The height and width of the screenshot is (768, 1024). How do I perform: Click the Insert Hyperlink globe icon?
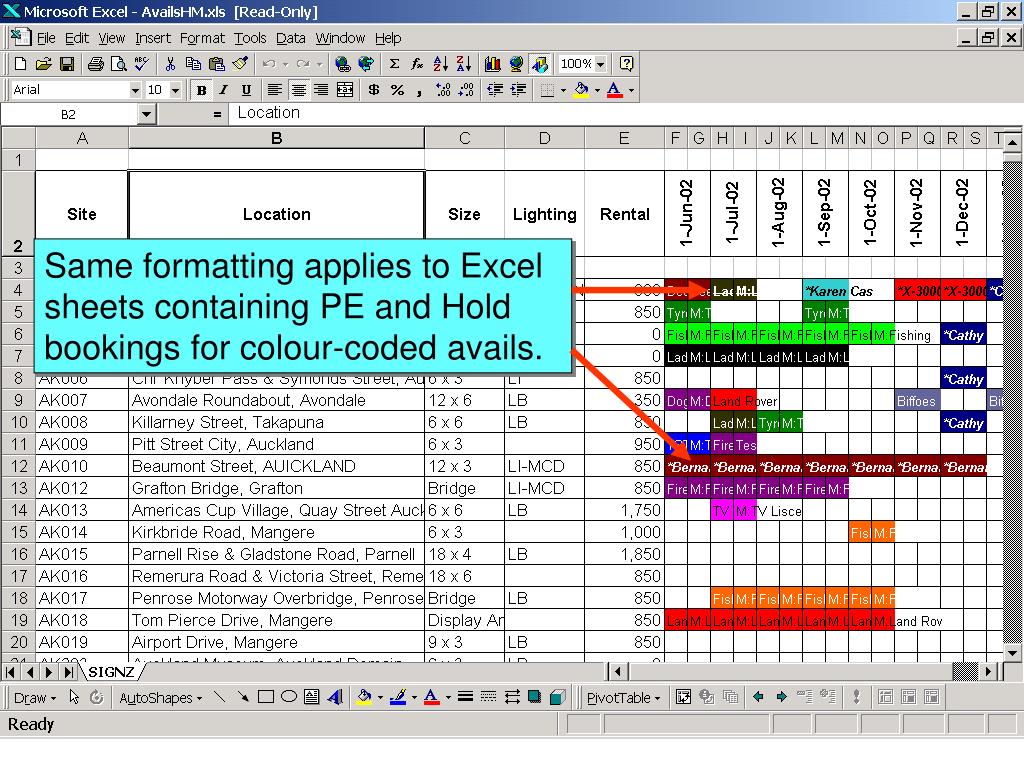[342, 64]
